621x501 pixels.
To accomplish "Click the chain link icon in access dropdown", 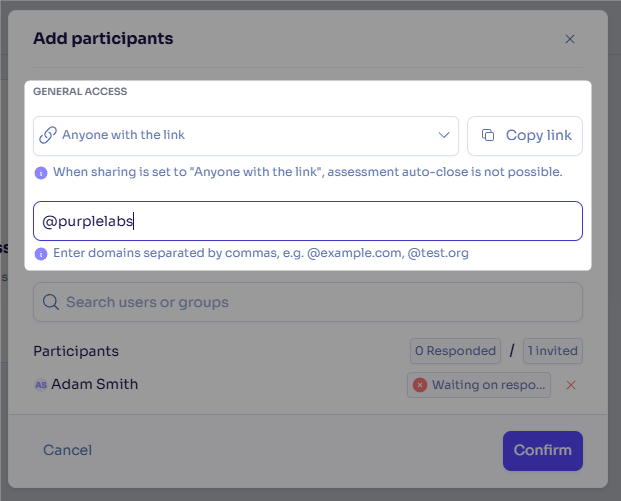I will click(48, 135).
